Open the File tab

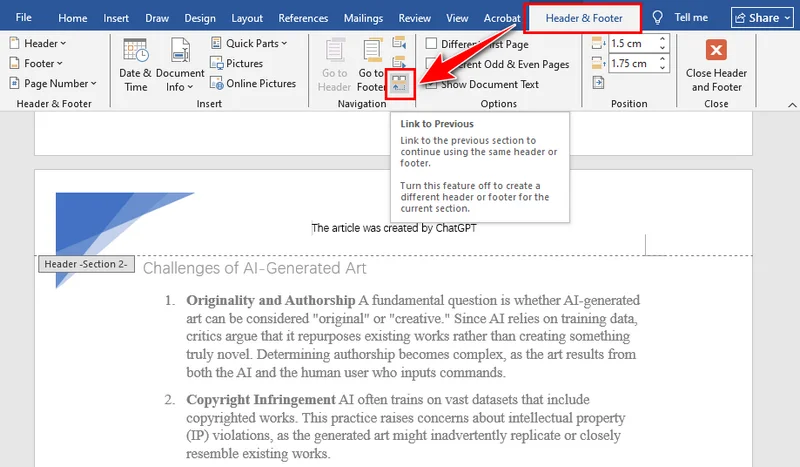(23, 17)
